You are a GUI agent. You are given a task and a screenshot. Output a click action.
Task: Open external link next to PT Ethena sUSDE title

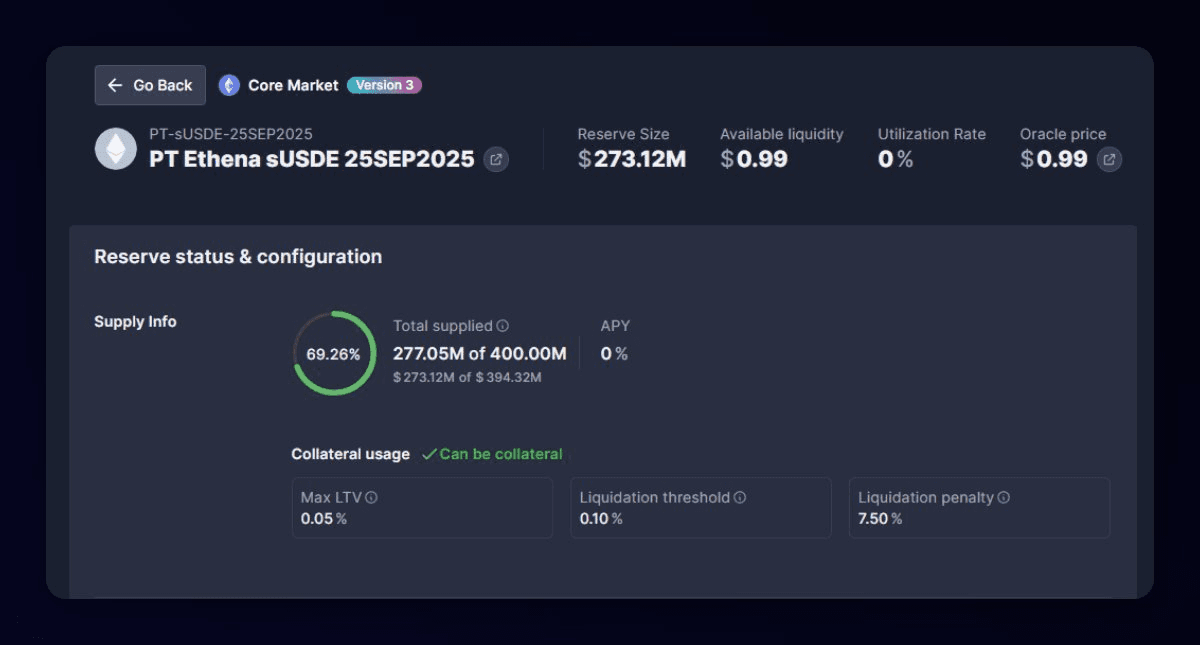[496, 159]
